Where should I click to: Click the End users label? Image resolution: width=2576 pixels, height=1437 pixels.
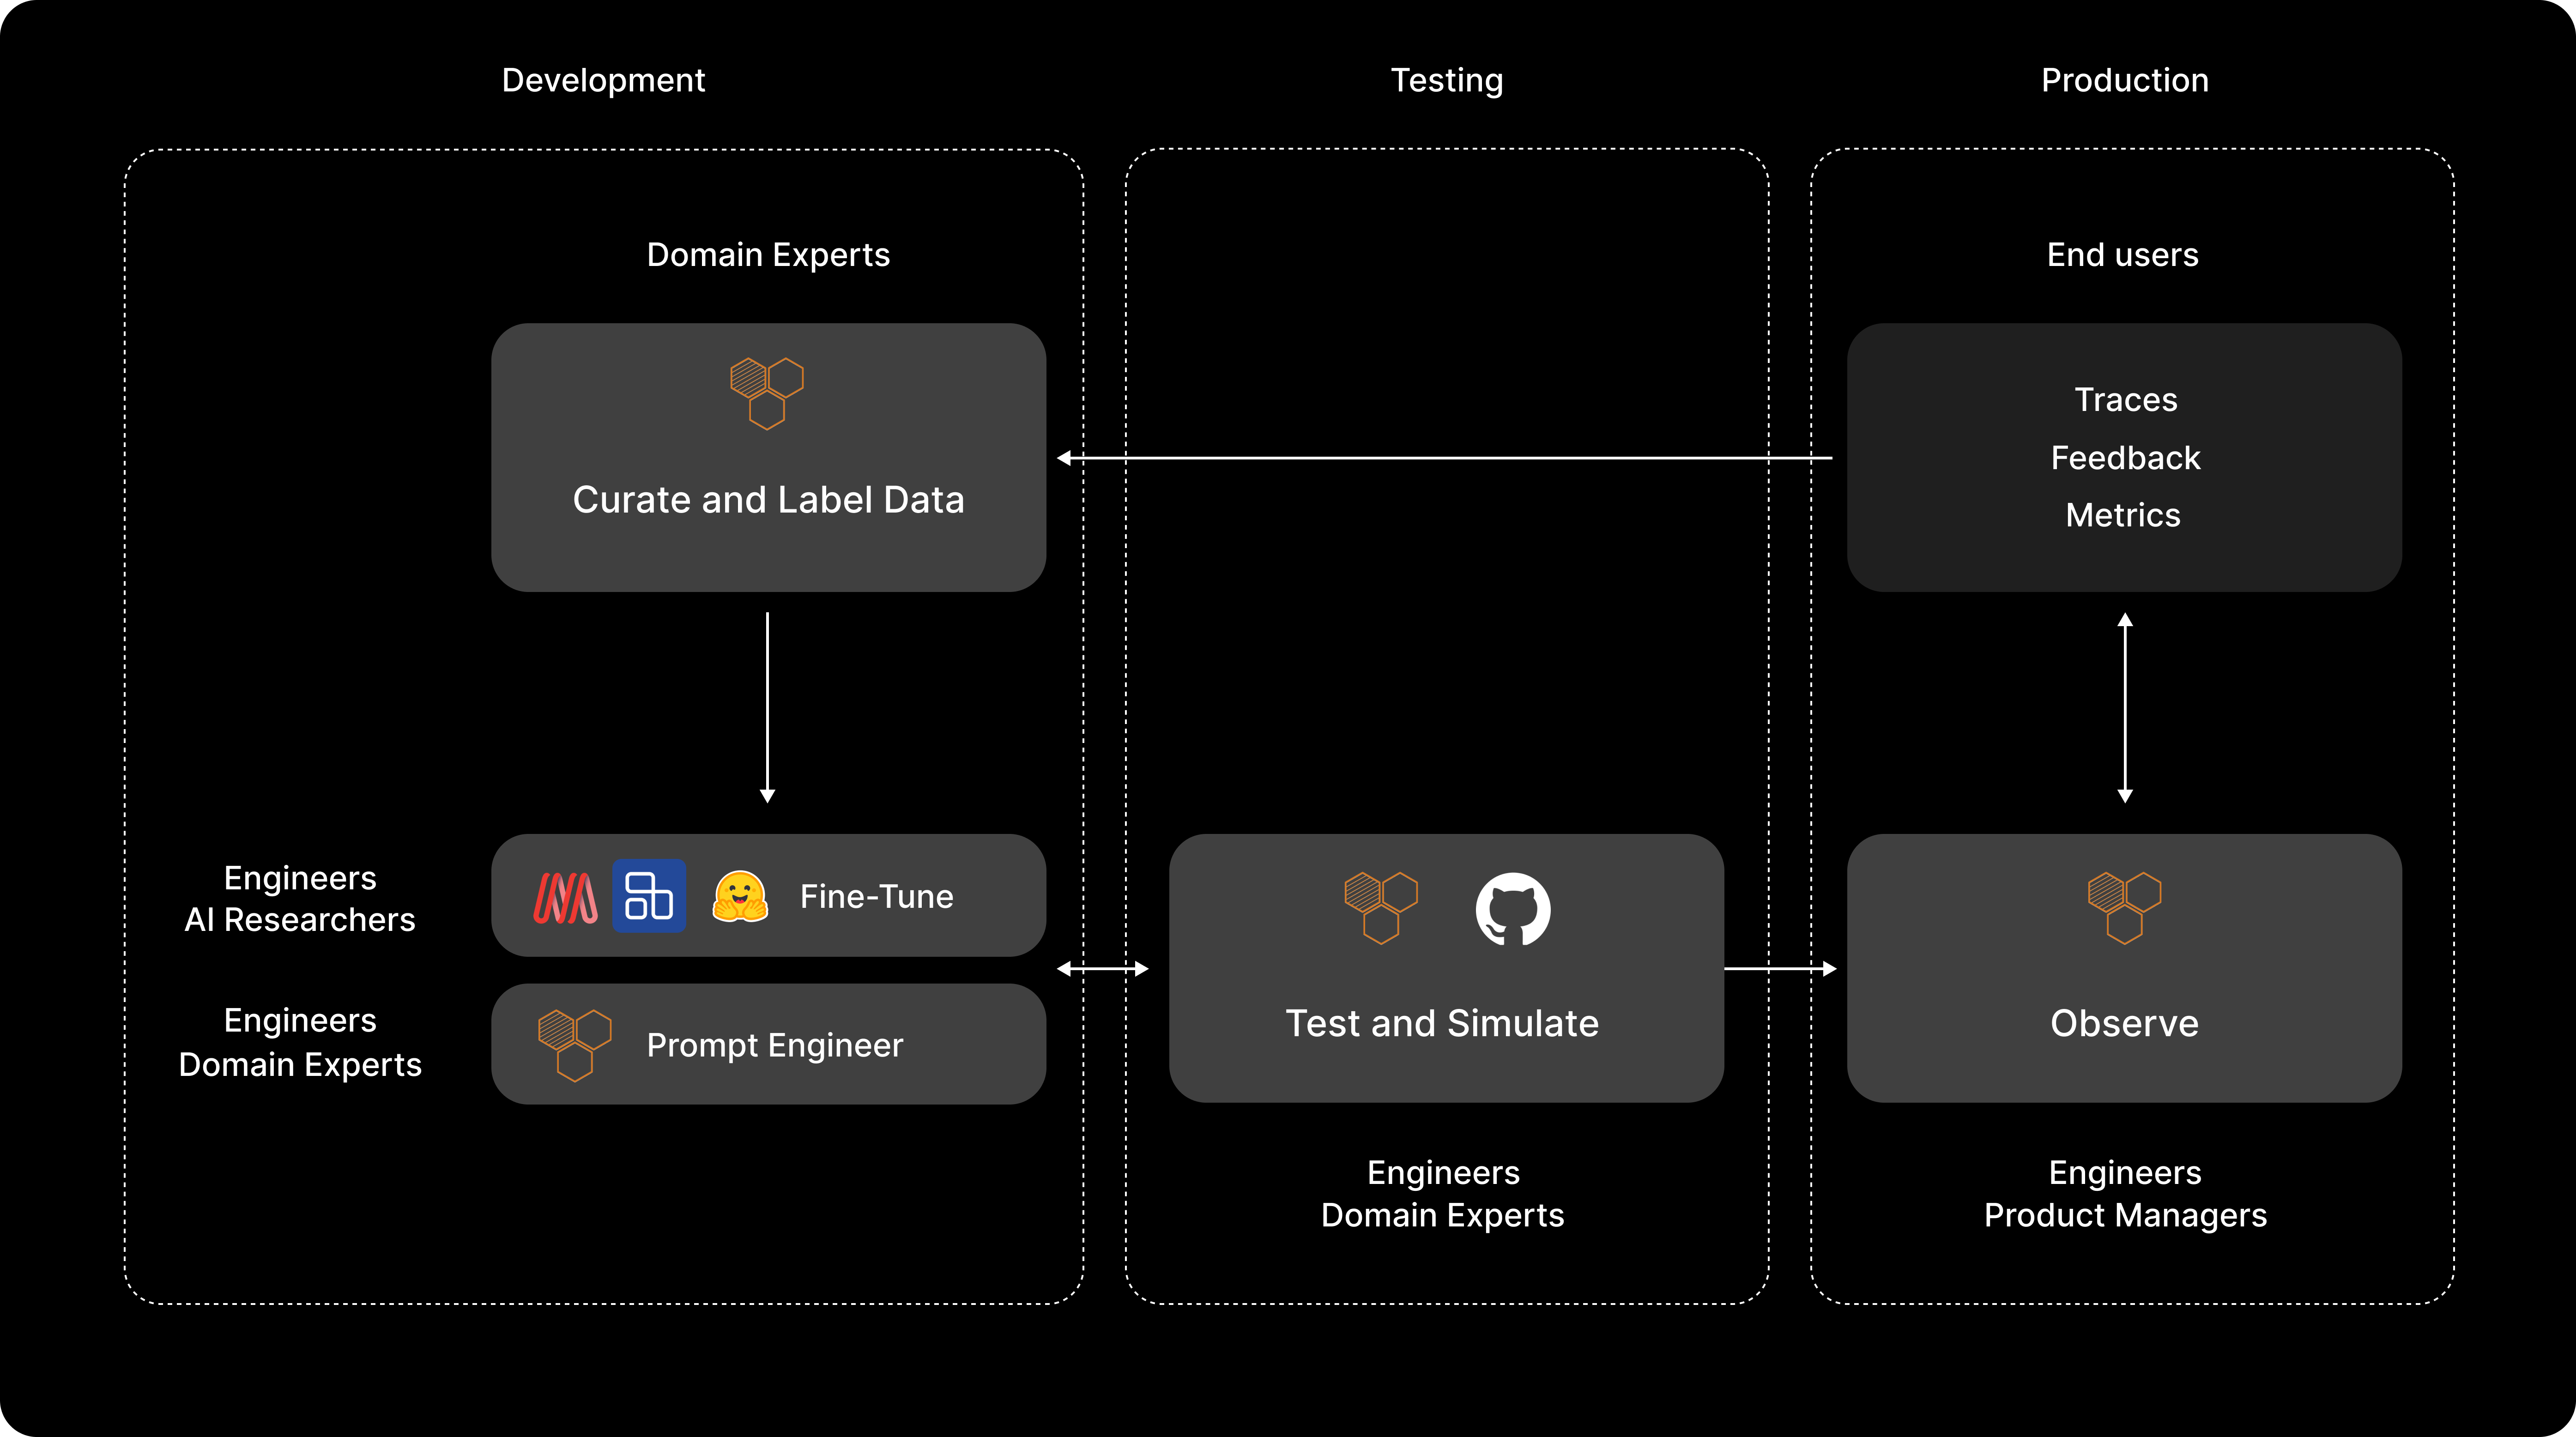tap(2123, 255)
